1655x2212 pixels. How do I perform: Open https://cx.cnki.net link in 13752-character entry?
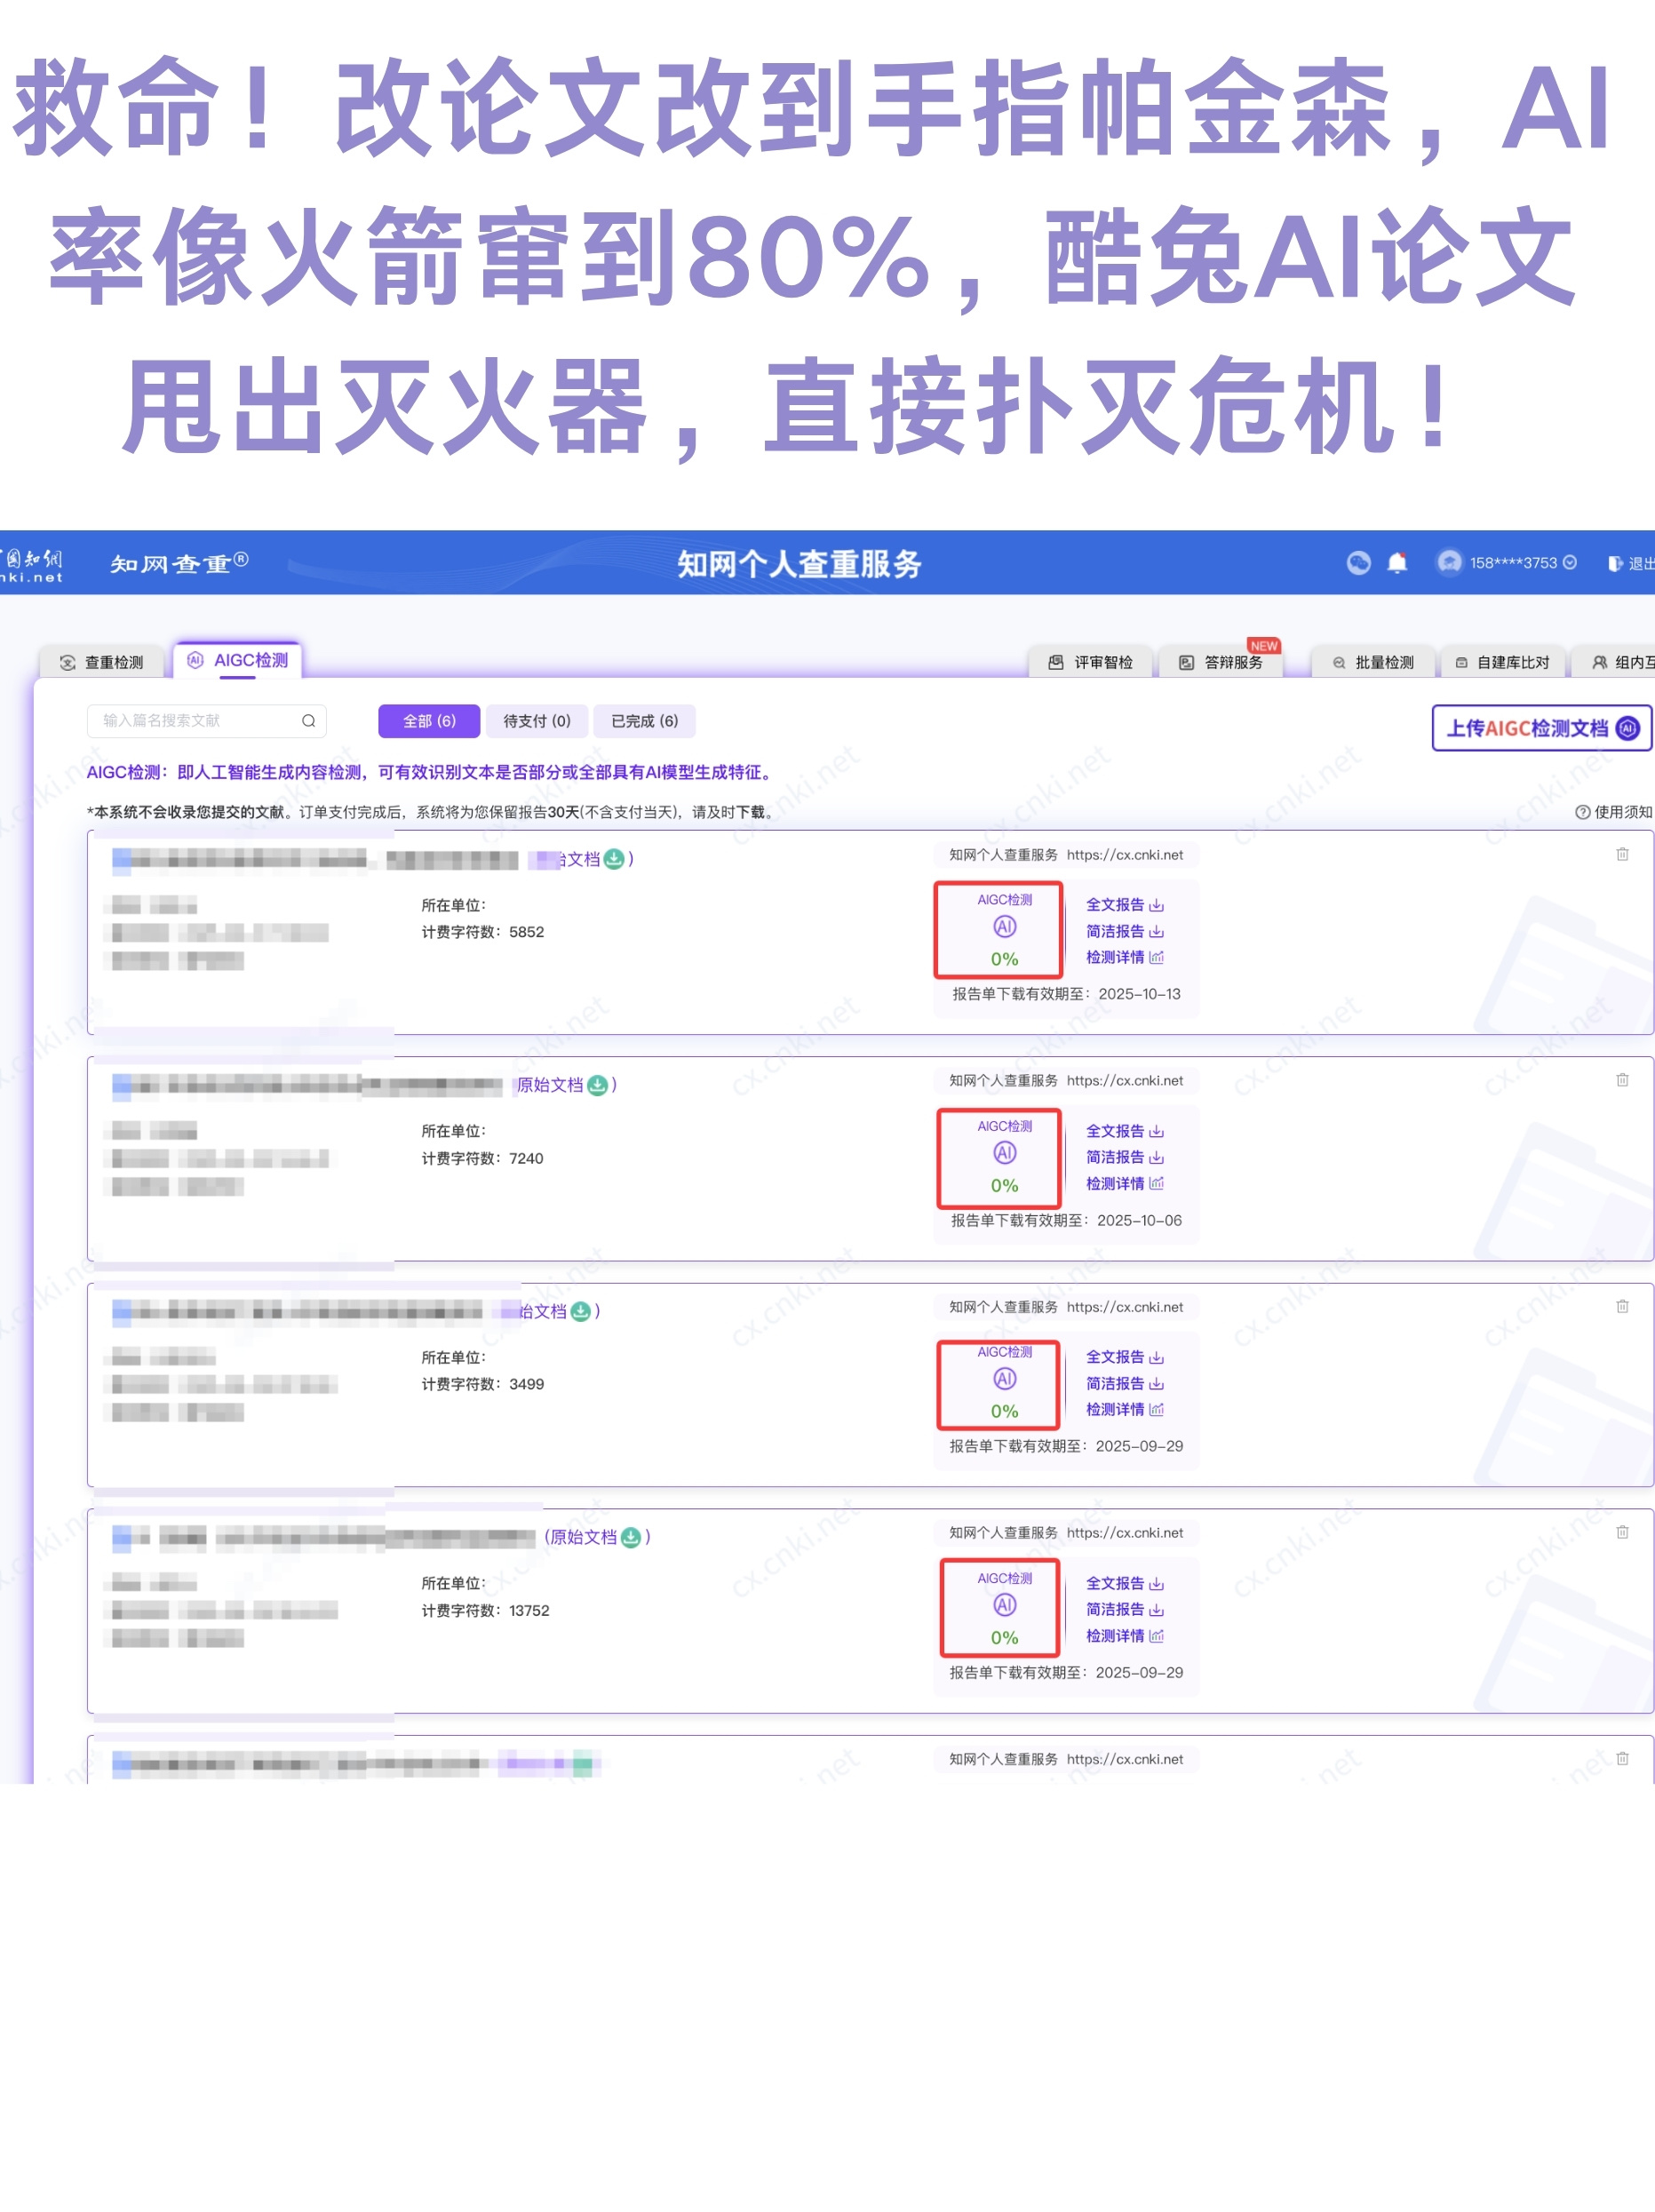click(1125, 1533)
